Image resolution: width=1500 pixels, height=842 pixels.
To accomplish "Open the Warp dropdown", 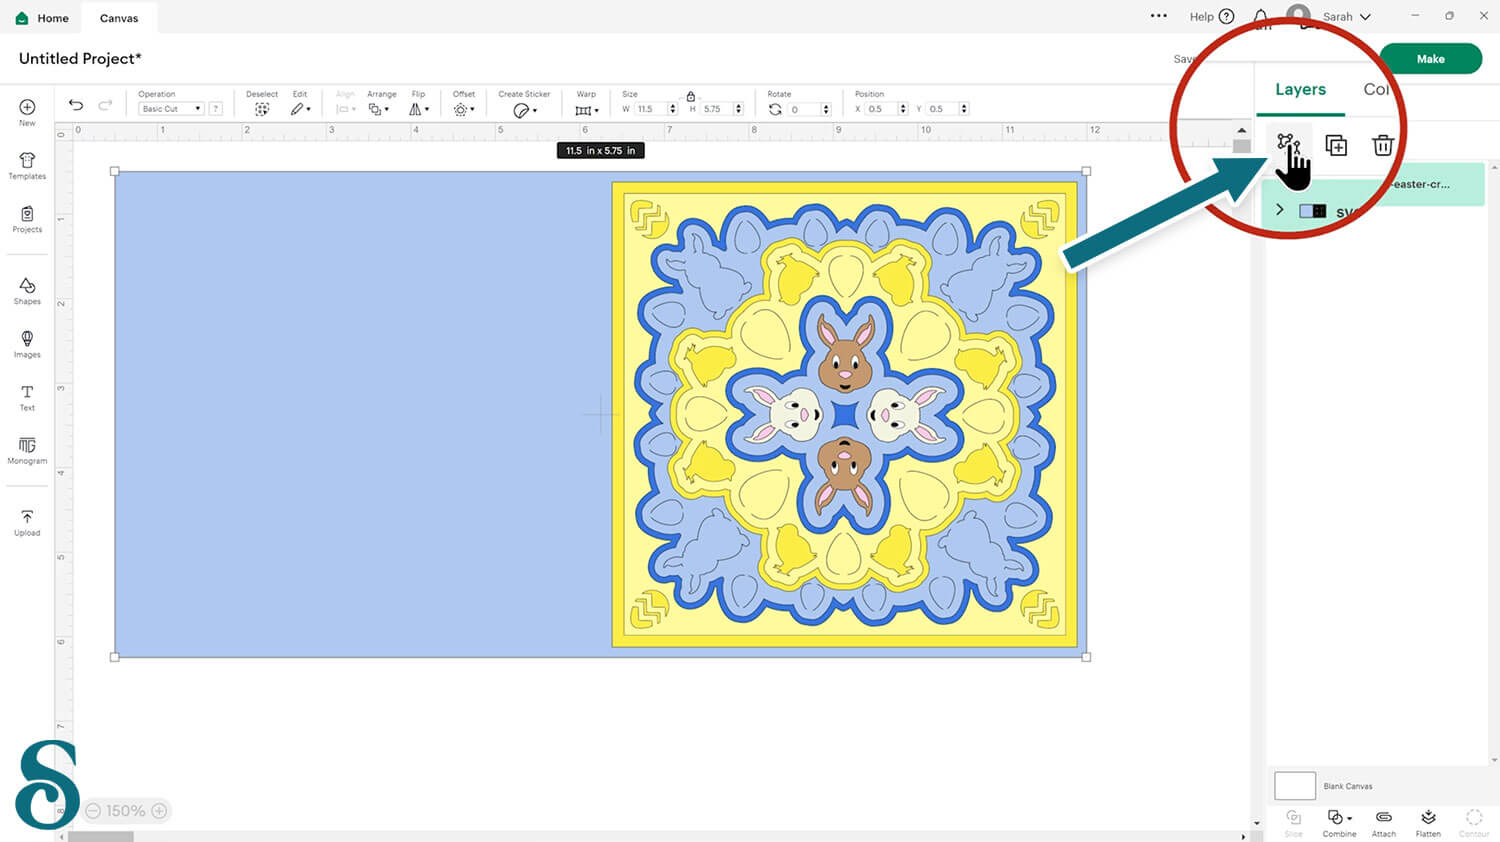I will [586, 110].
